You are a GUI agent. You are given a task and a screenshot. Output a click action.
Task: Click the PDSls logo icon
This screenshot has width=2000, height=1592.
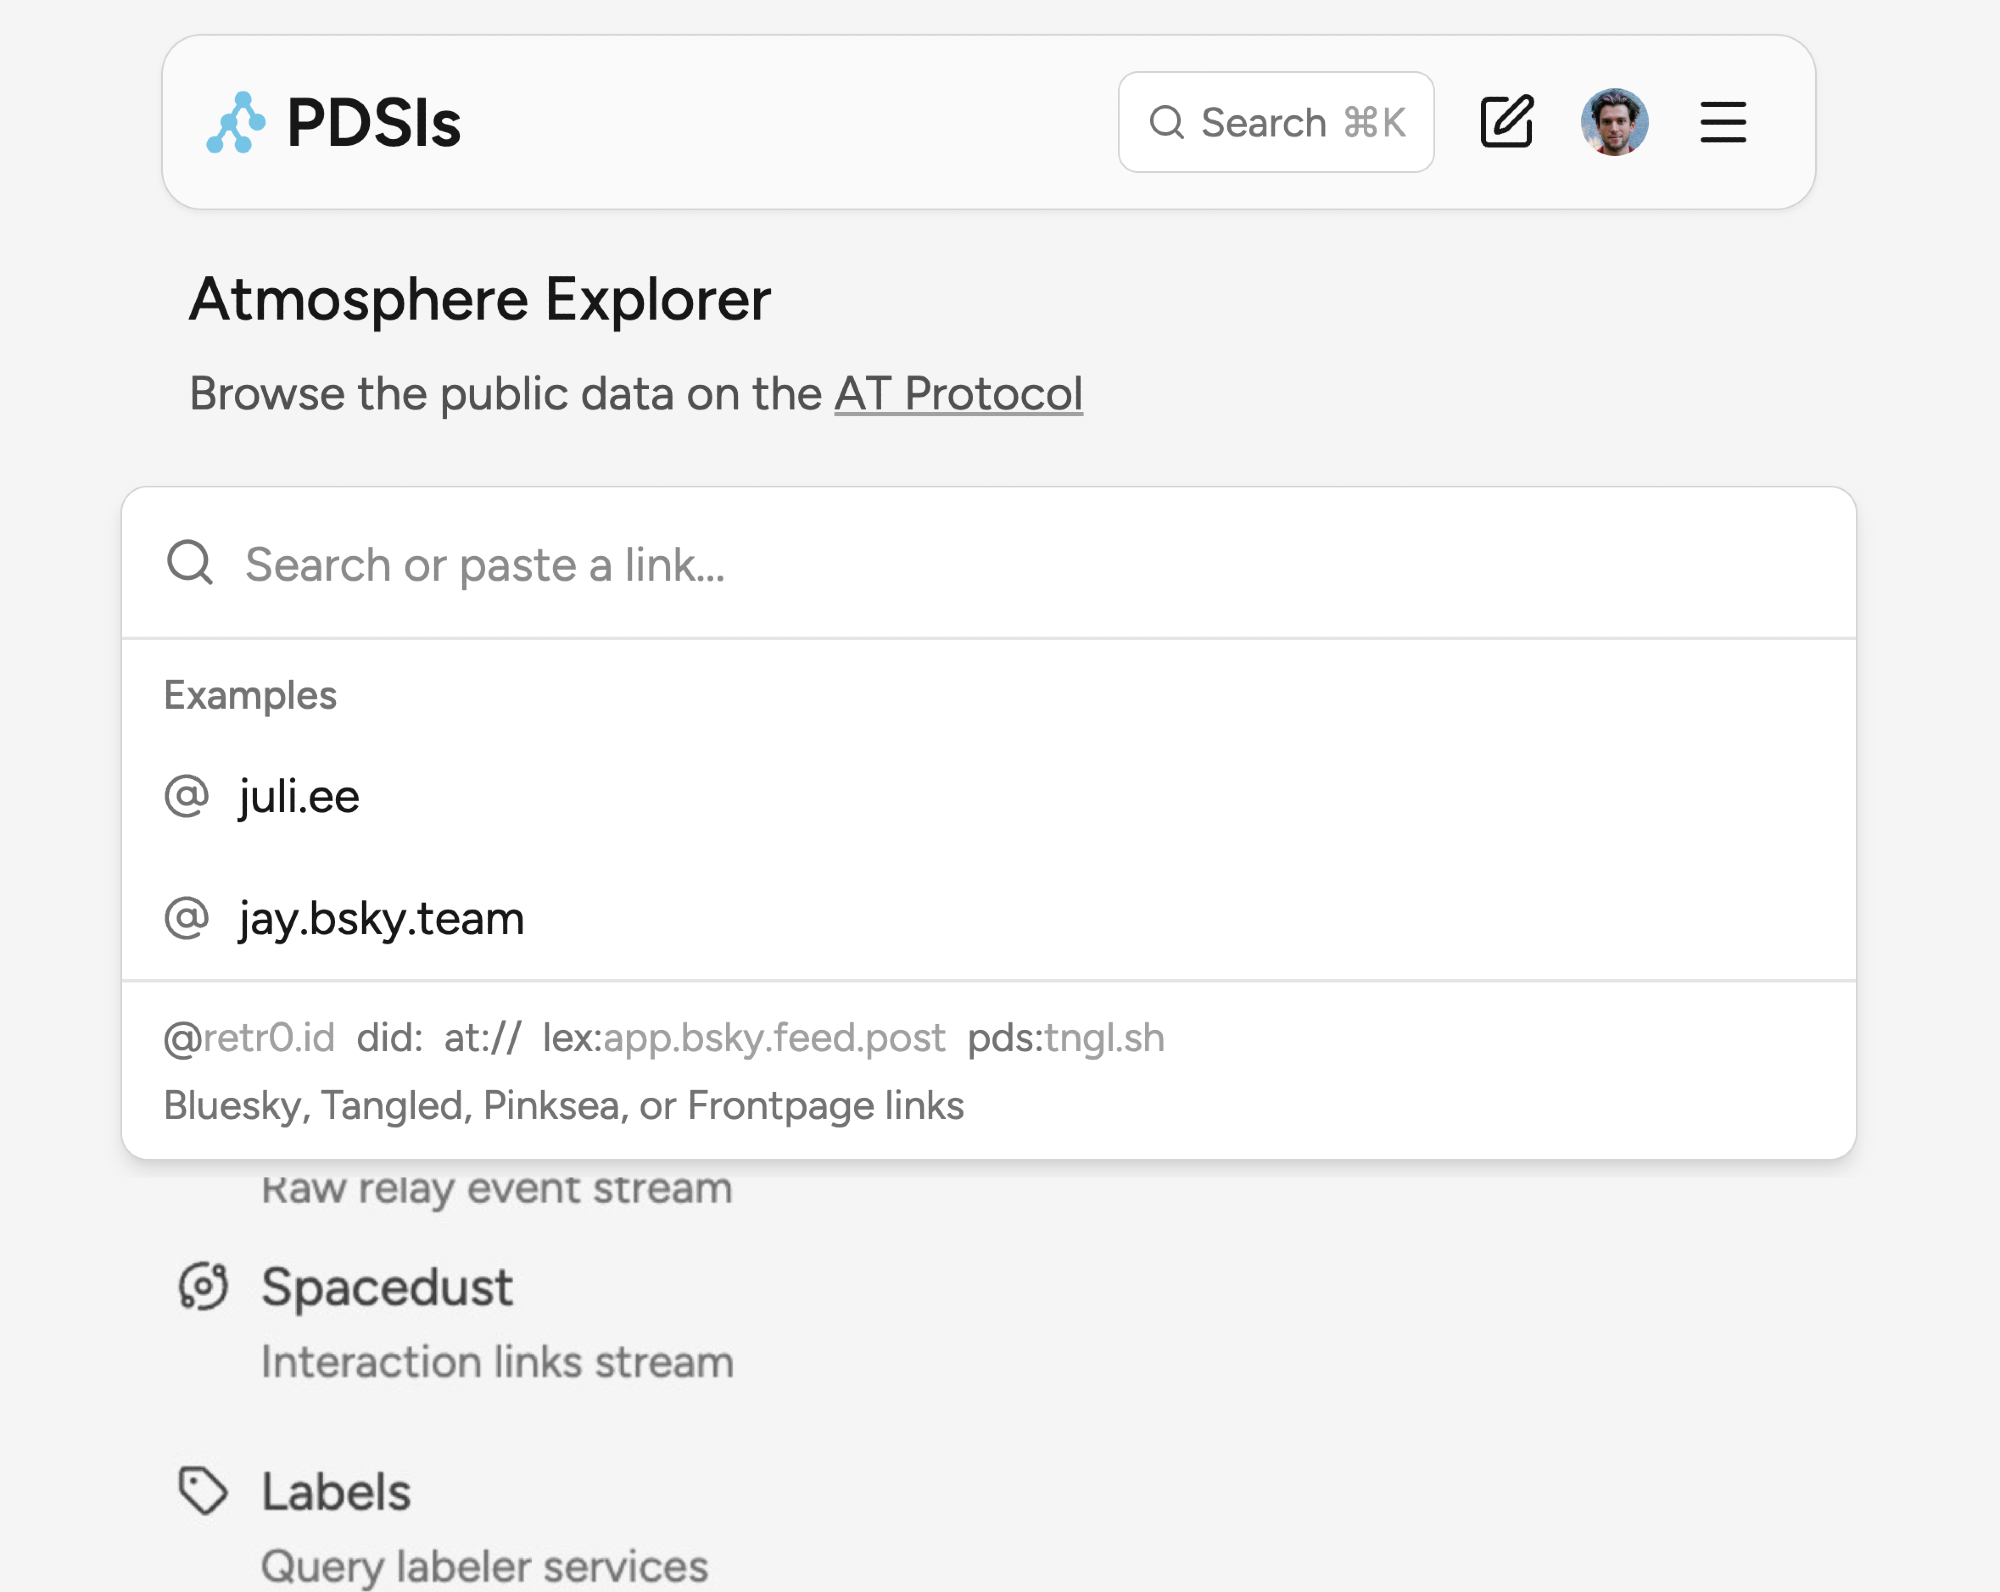(x=236, y=123)
